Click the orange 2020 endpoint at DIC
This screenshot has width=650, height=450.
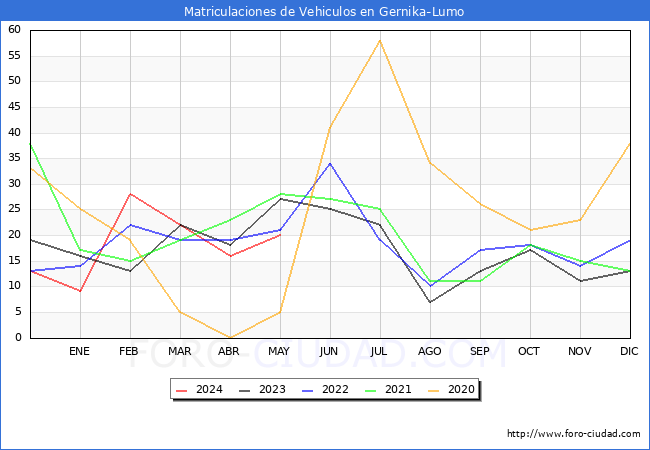click(630, 143)
